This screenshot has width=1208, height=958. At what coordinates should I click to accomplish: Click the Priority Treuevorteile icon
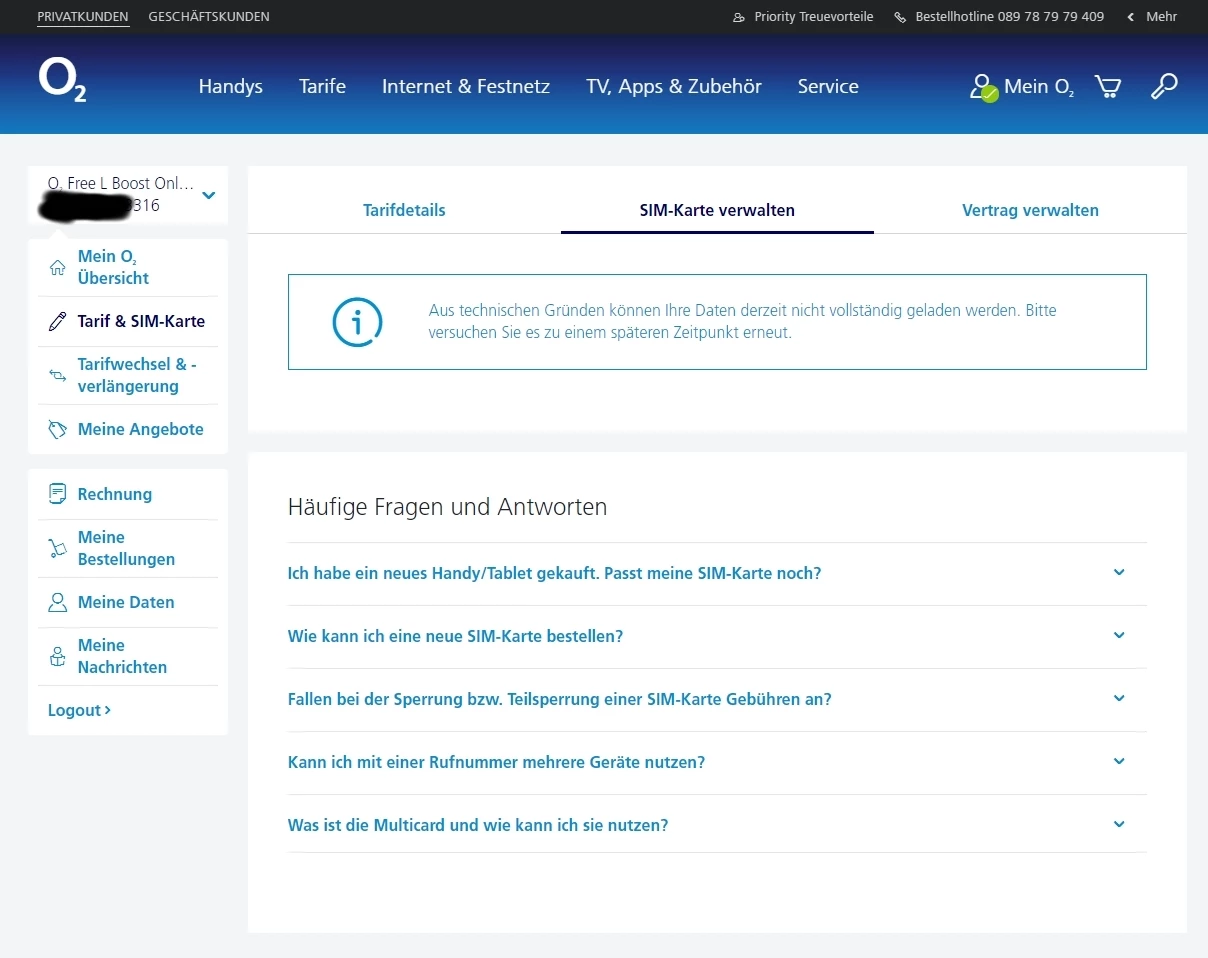pos(739,17)
